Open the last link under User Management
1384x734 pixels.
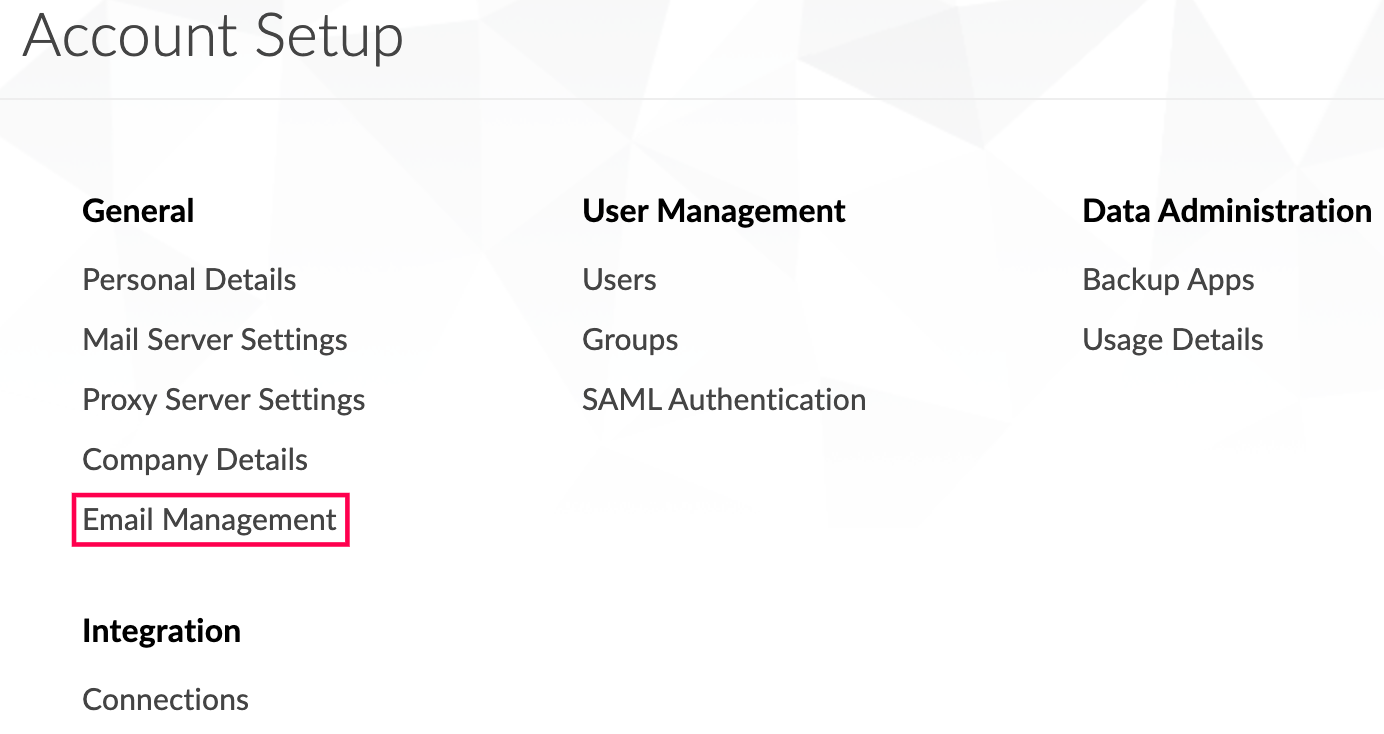[724, 400]
